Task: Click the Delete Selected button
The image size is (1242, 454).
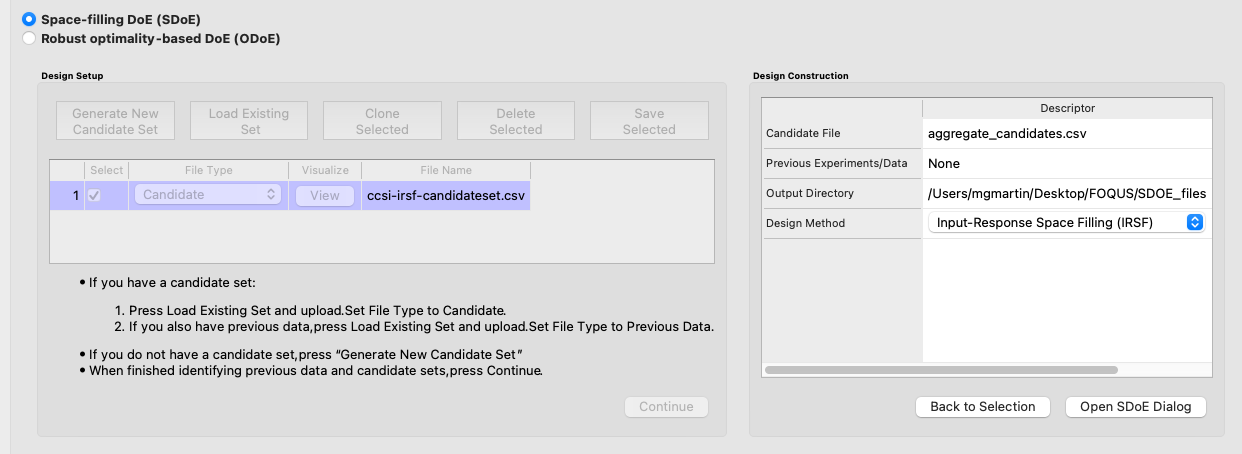Action: tap(516, 121)
